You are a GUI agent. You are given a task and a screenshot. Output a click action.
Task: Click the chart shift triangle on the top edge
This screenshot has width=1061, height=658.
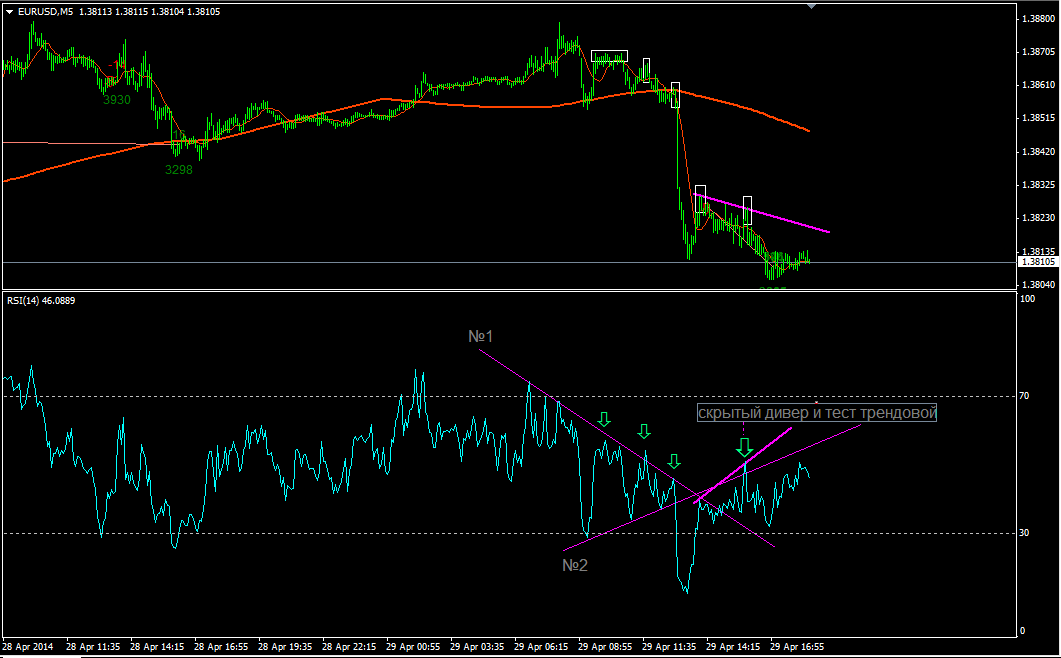tap(811, 6)
